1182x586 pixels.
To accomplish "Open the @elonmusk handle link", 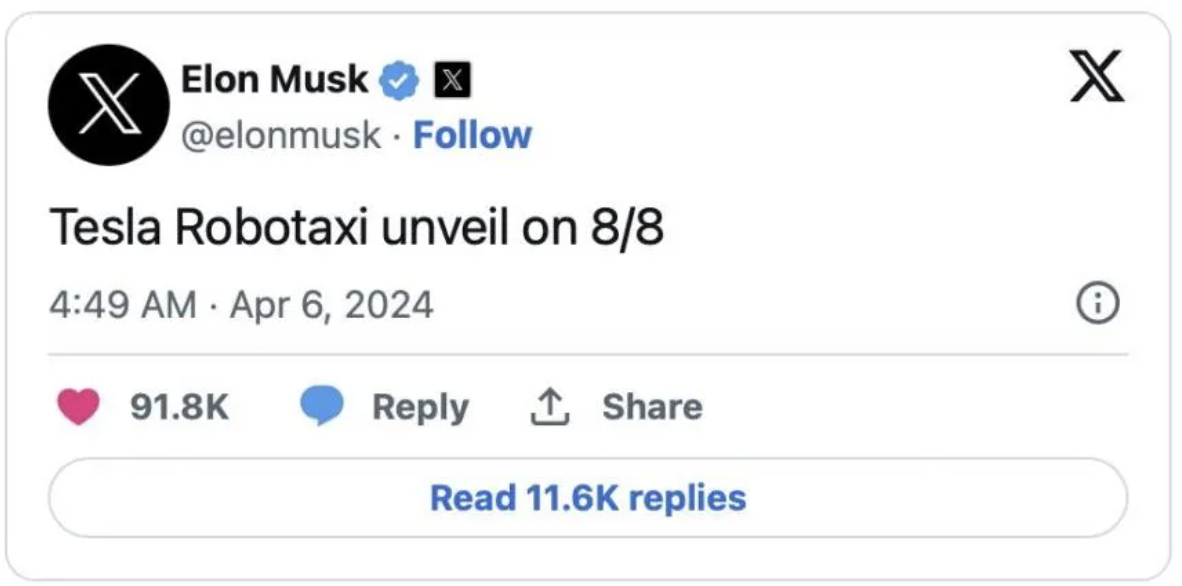I will pyautogui.click(x=280, y=135).
